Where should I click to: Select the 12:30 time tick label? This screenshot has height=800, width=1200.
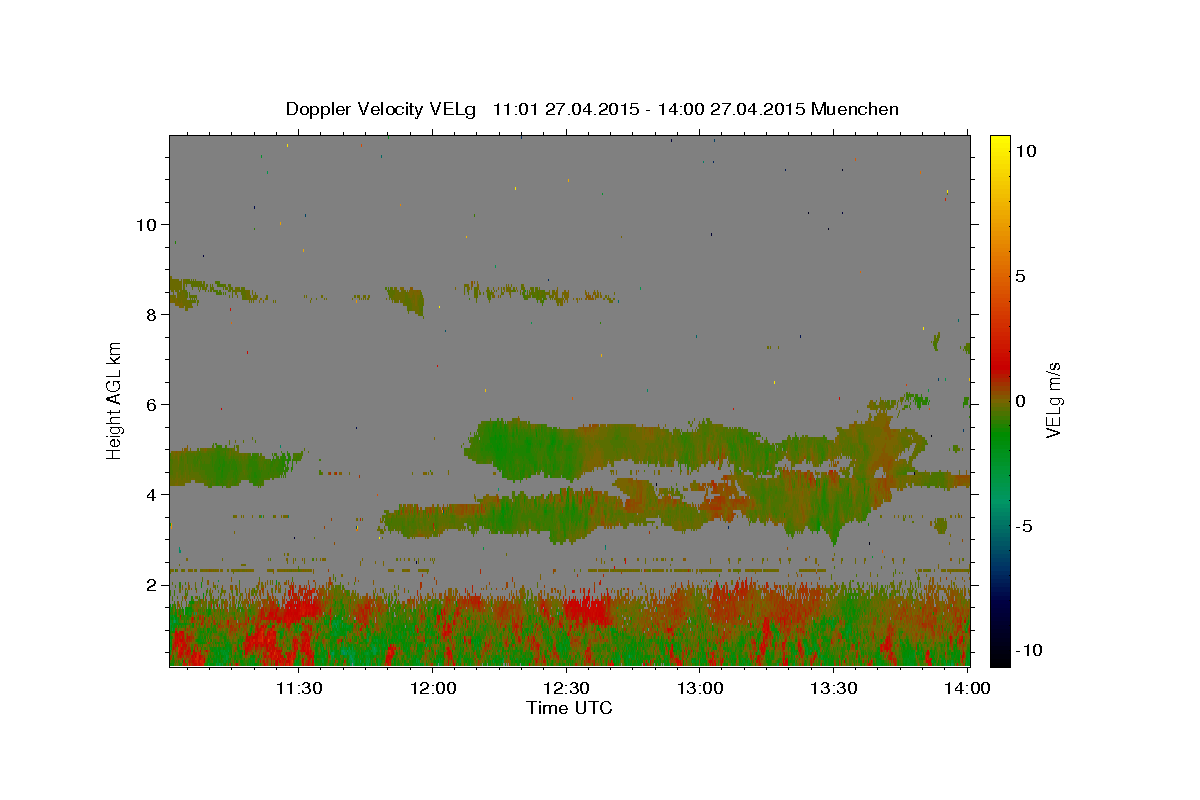click(566, 688)
